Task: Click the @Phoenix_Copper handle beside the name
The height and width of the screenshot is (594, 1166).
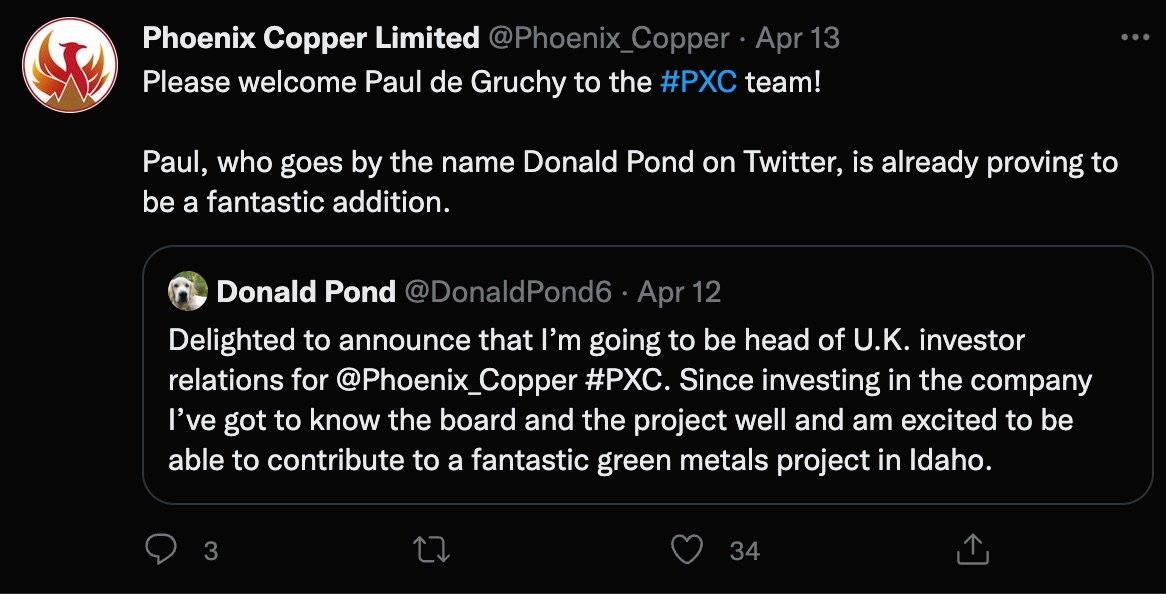Action: [608, 39]
